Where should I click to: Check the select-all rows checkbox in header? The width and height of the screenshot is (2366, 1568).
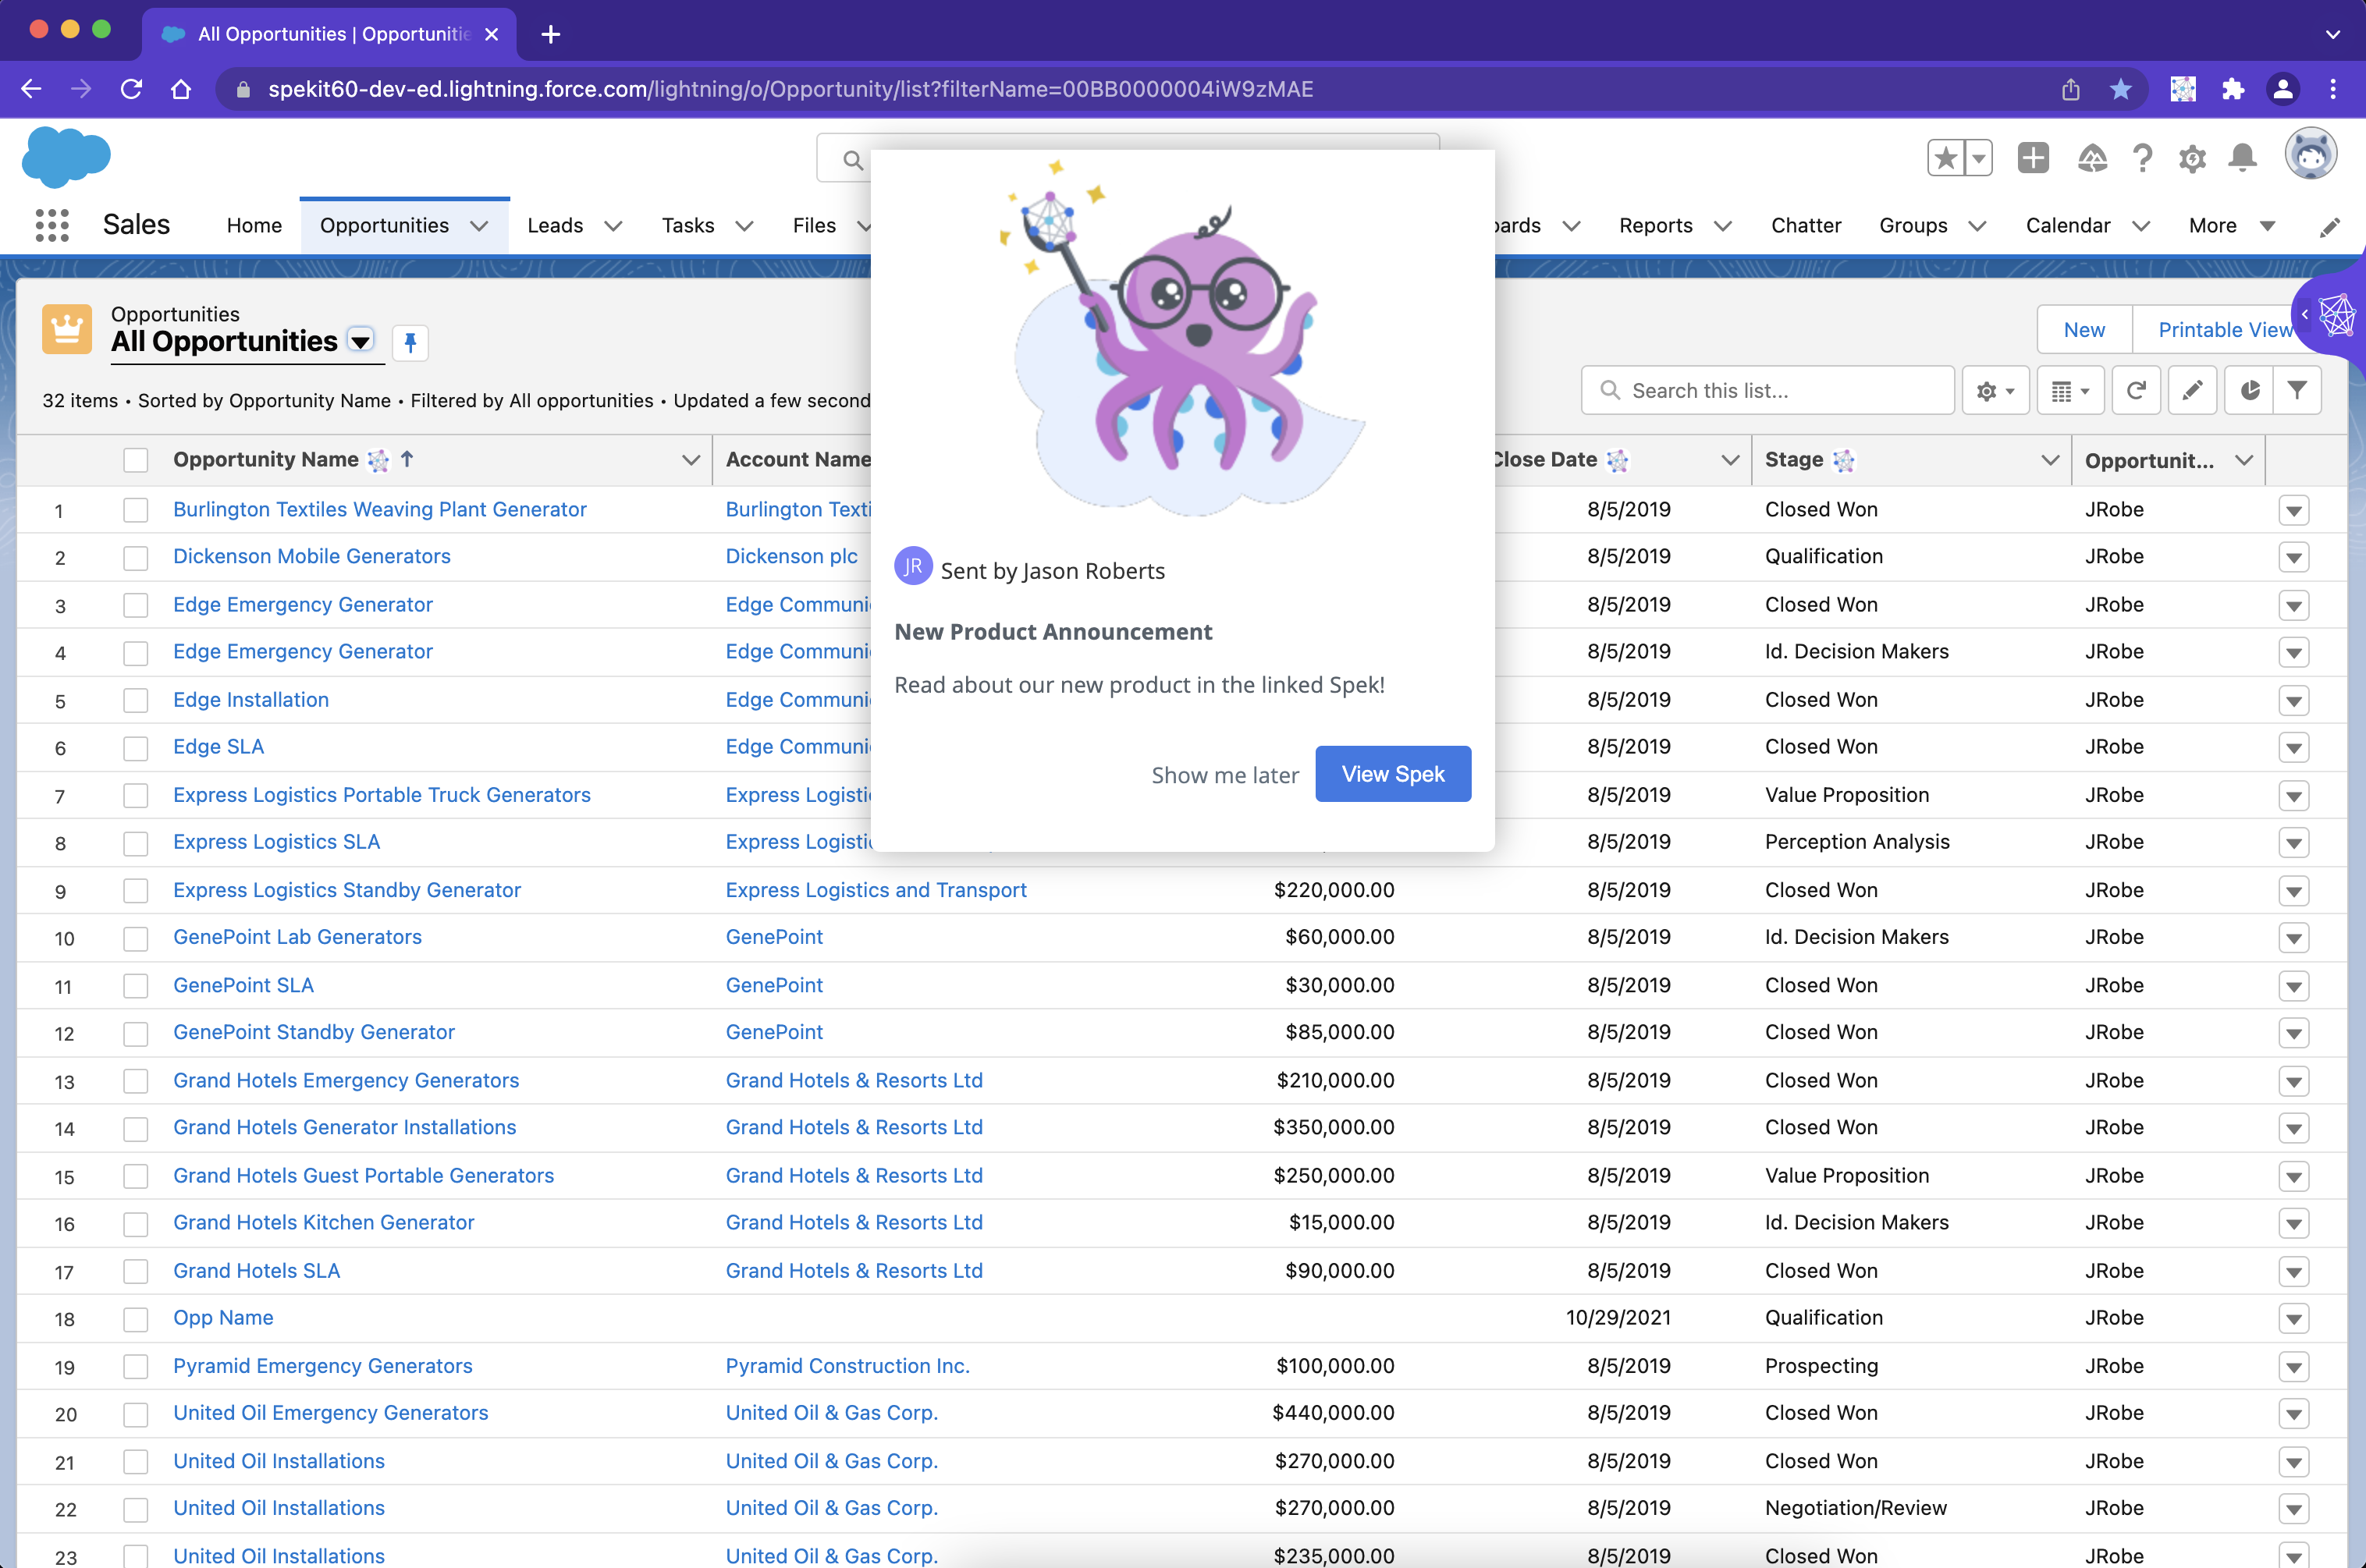coord(136,460)
